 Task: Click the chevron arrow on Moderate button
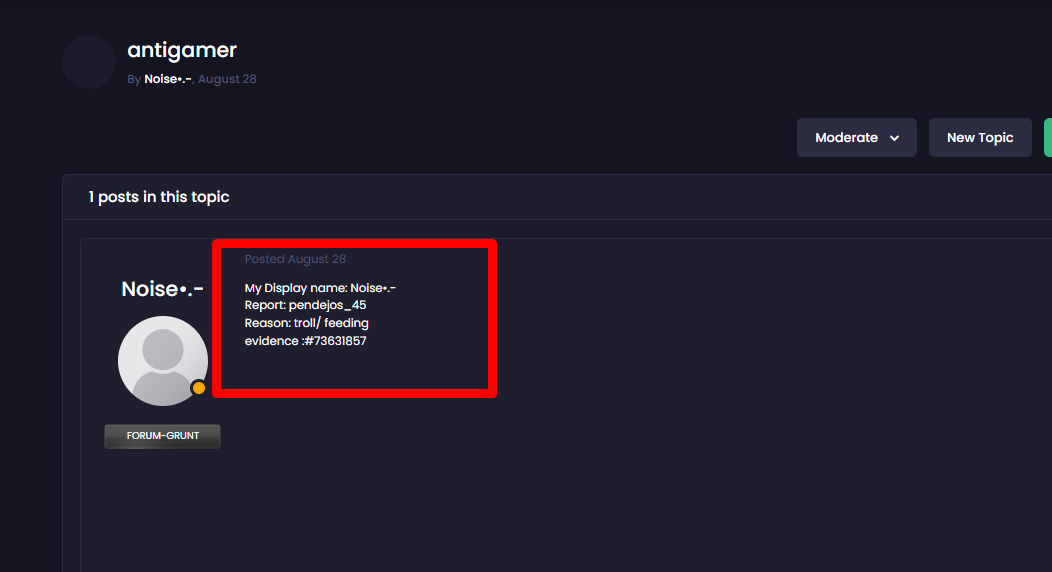894,138
